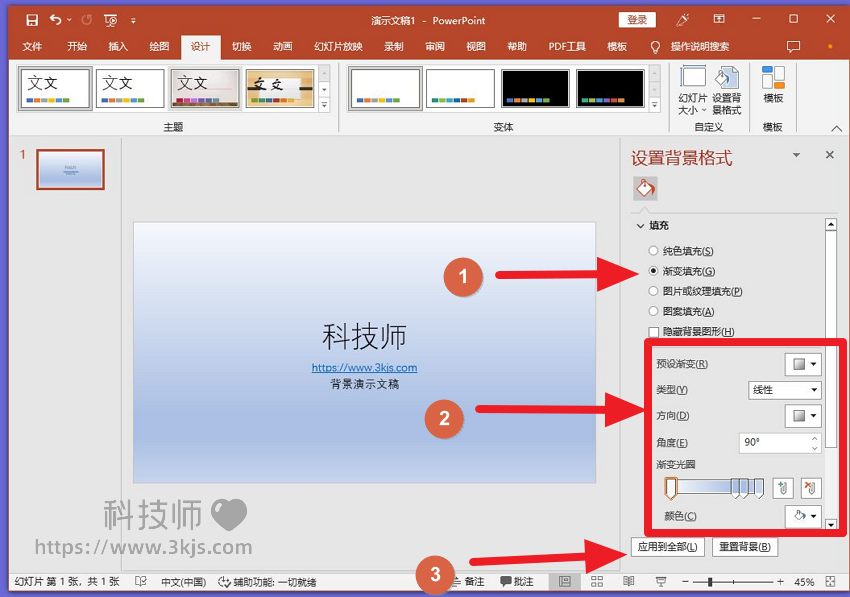Select slide 1 thumbnail in the panel
The width and height of the screenshot is (850, 597).
(70, 170)
